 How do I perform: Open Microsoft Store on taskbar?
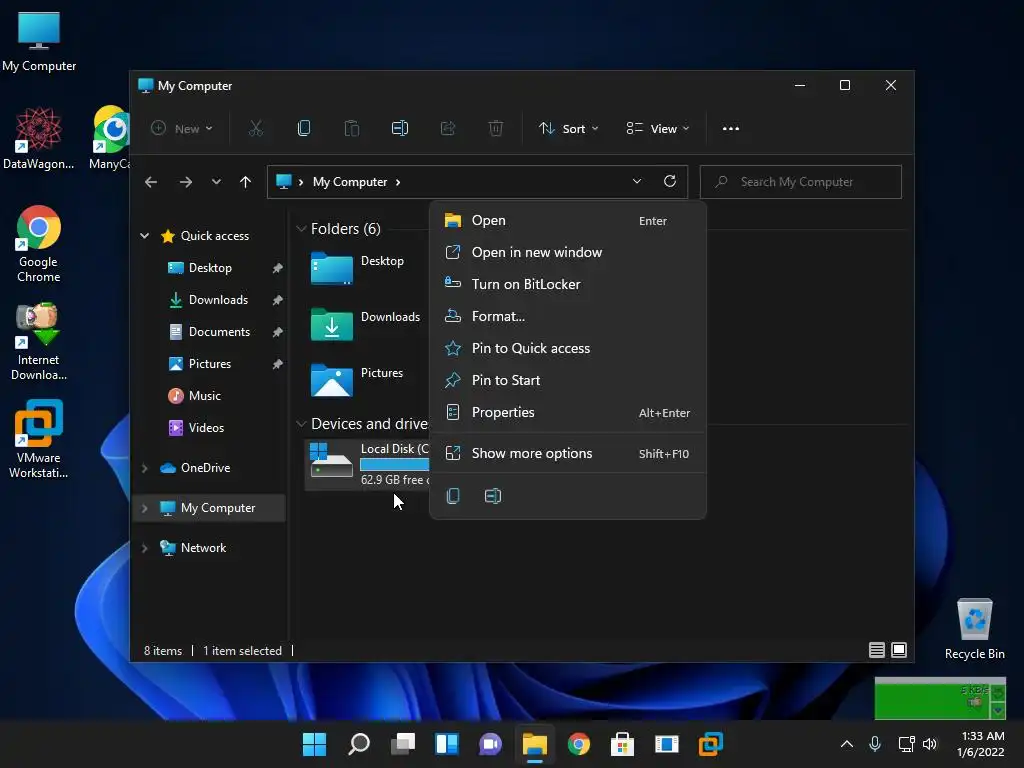pyautogui.click(x=622, y=744)
